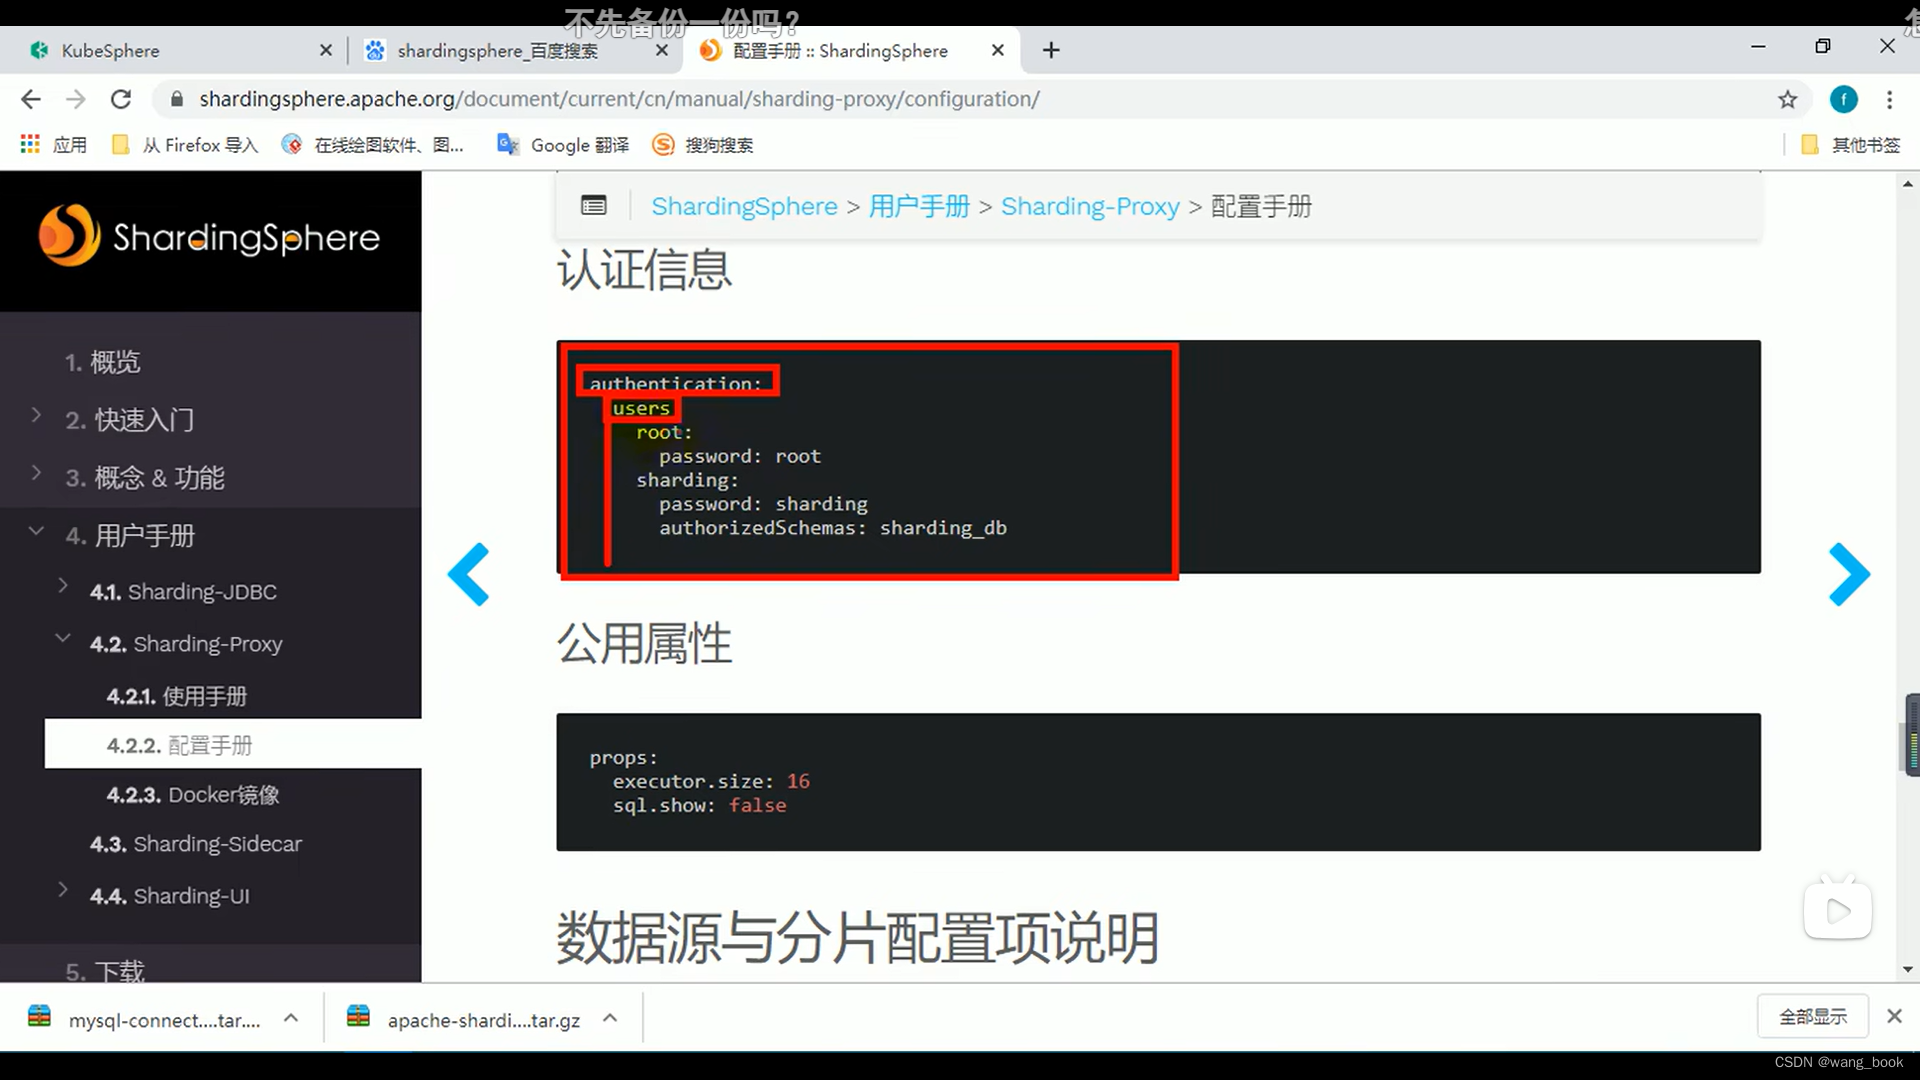Open the Google 翻译 bookmark
Screen dimensions: 1920x1080
point(563,145)
